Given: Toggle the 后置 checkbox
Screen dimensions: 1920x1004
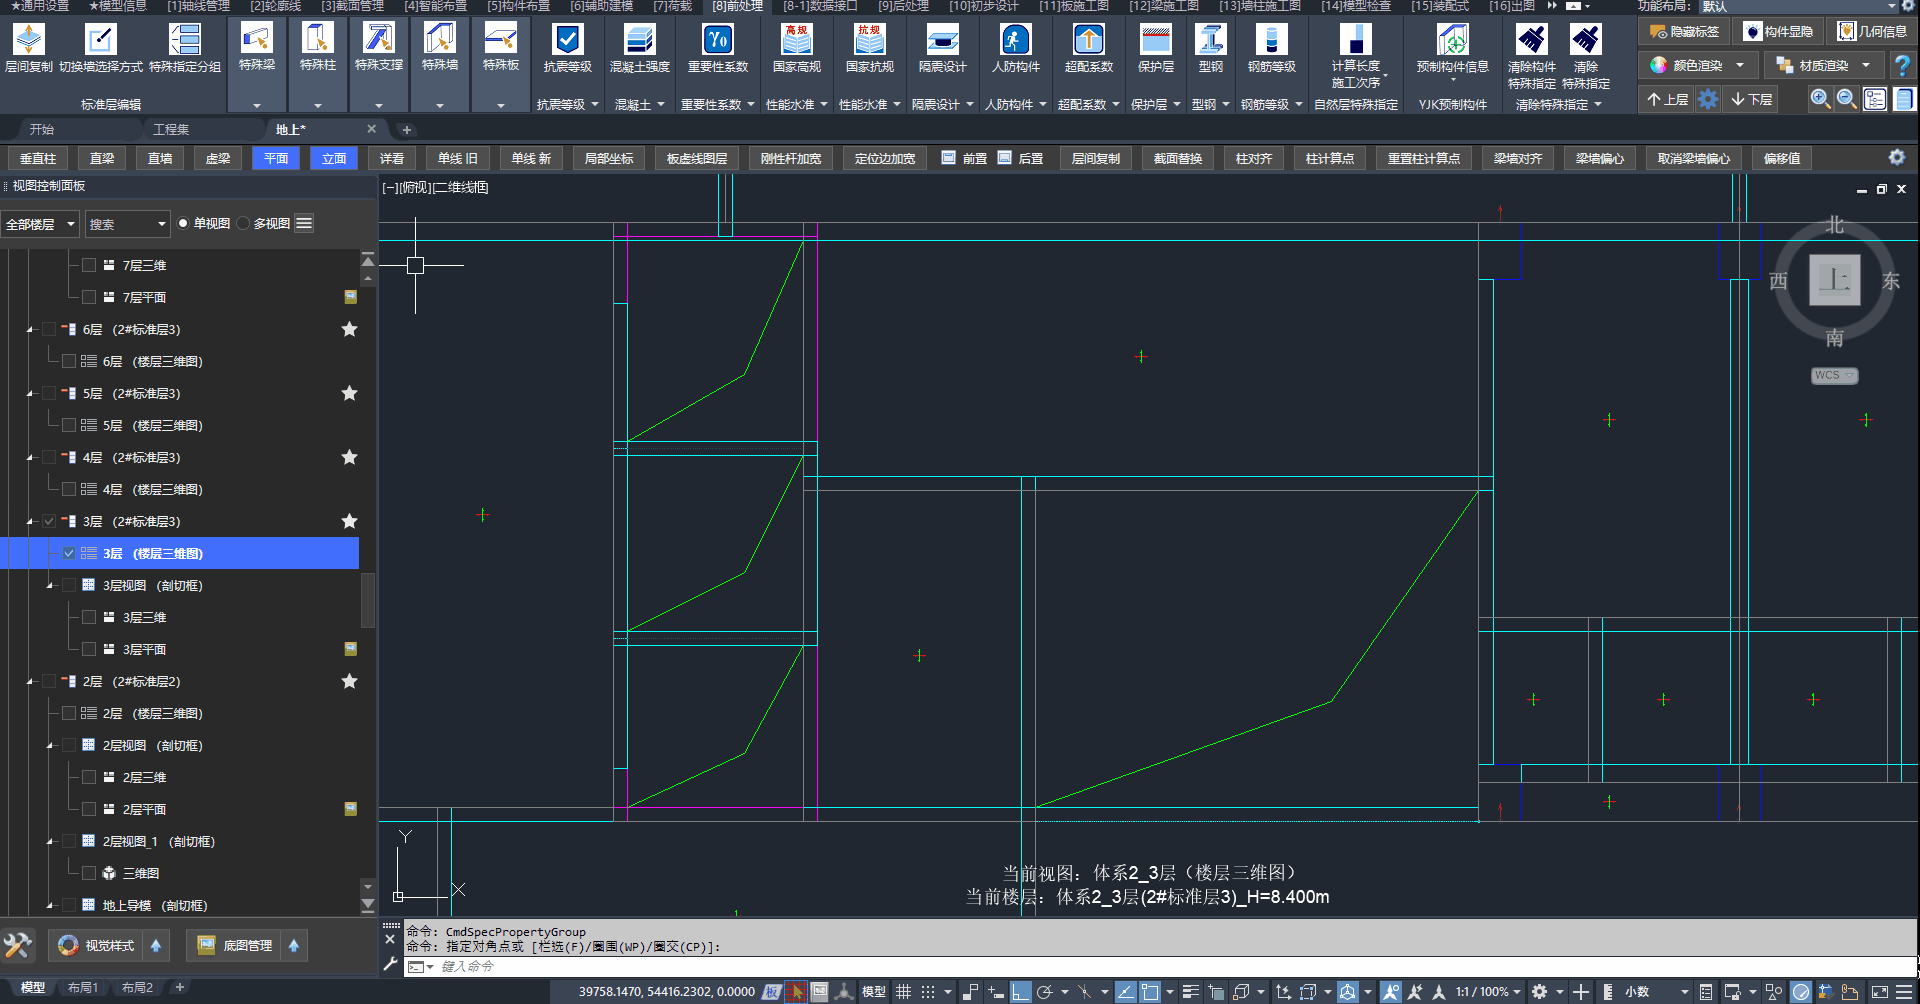Looking at the screenshot, I should [x=1004, y=158].
